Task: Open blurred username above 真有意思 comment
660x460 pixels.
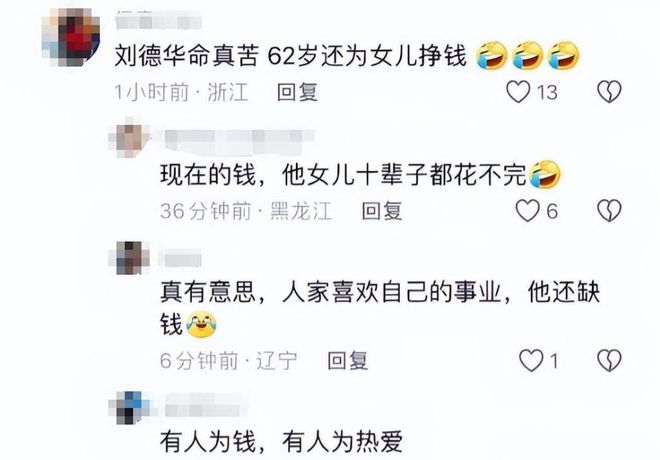Action: 181,258
